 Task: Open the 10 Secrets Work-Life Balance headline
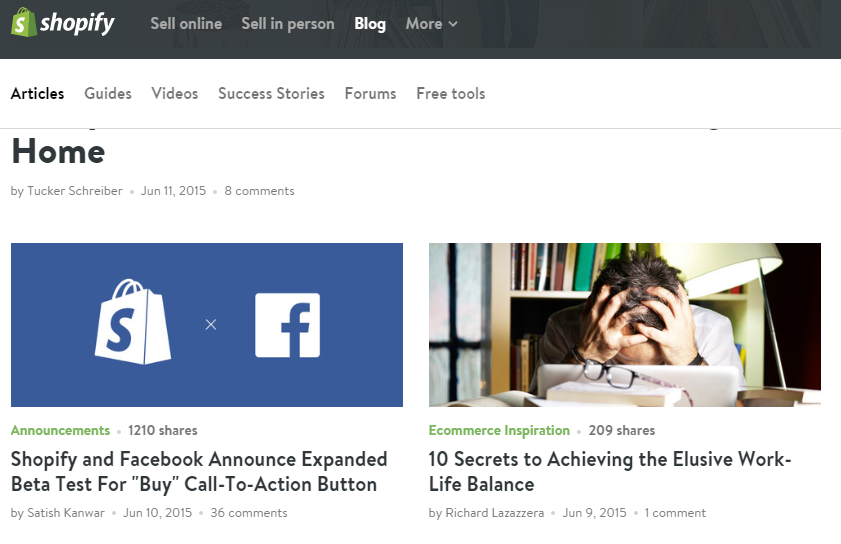[610, 472]
